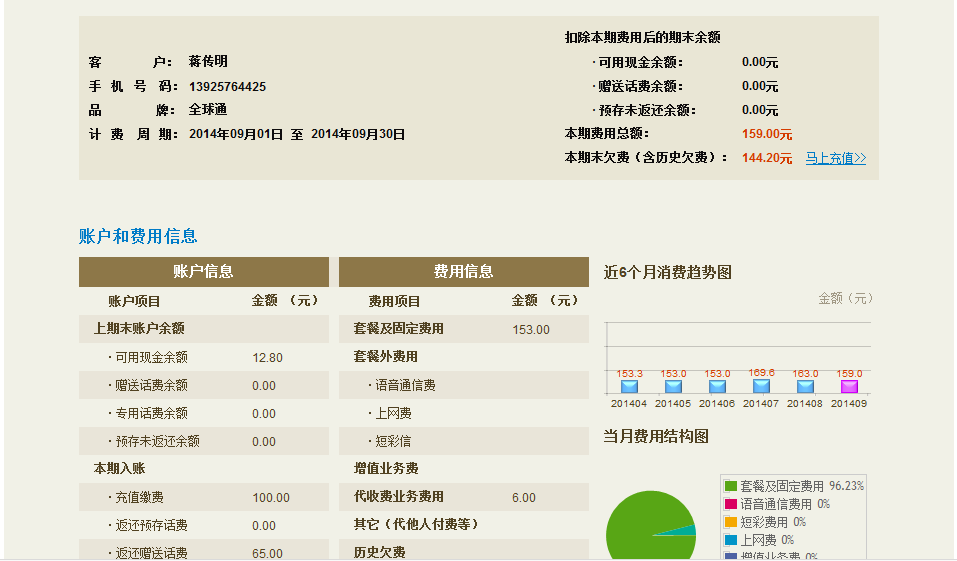Click the 201405 bar in trend chart
Screen dimensions: 957x561
coord(673,386)
